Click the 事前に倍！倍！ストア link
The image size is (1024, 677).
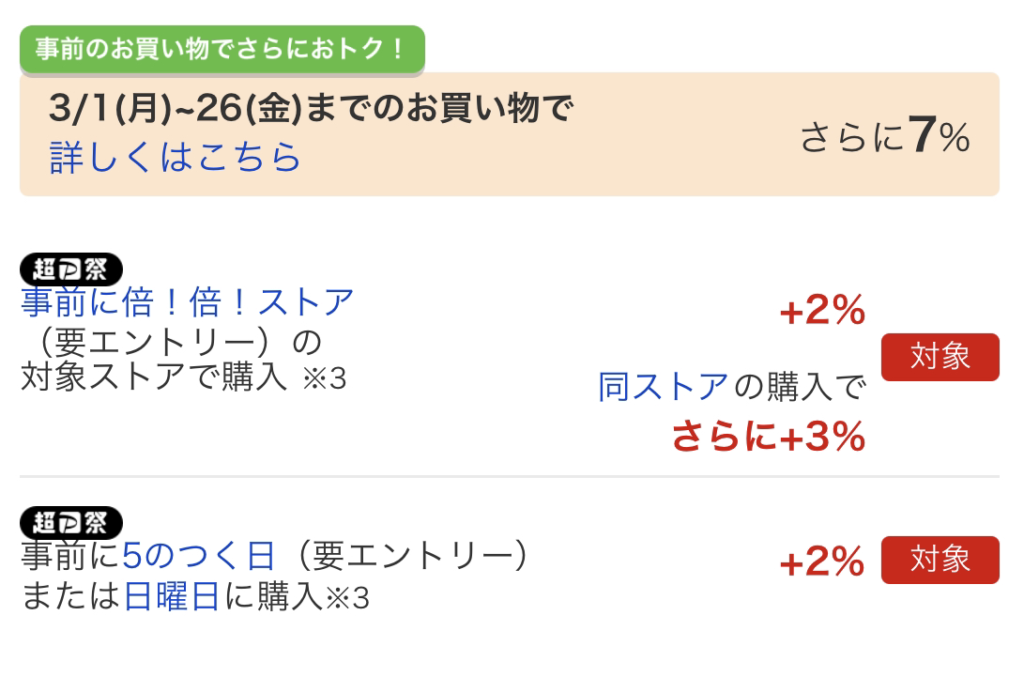click(187, 302)
